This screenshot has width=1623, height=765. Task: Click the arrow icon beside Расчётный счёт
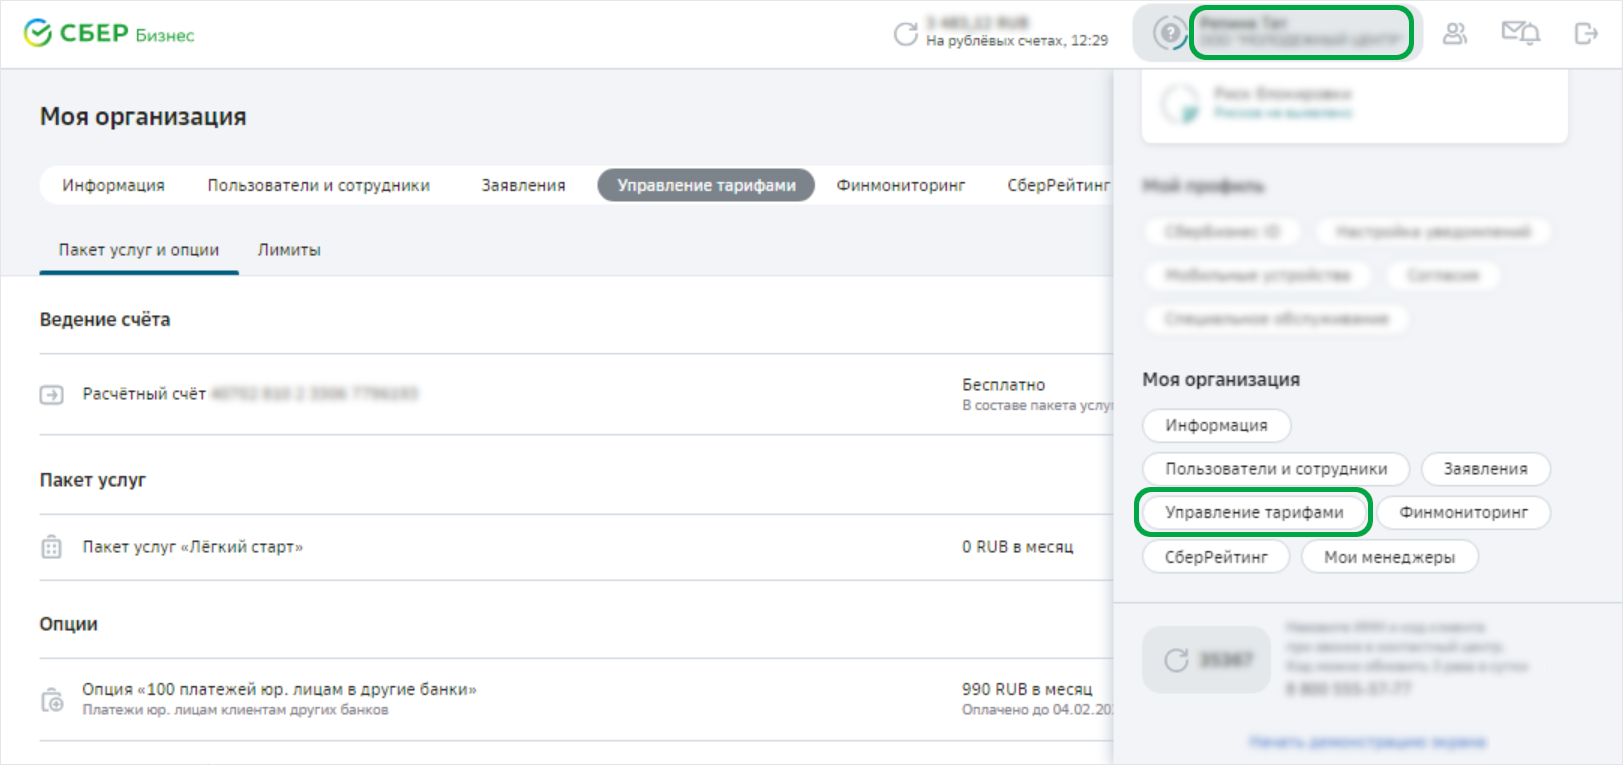51,395
